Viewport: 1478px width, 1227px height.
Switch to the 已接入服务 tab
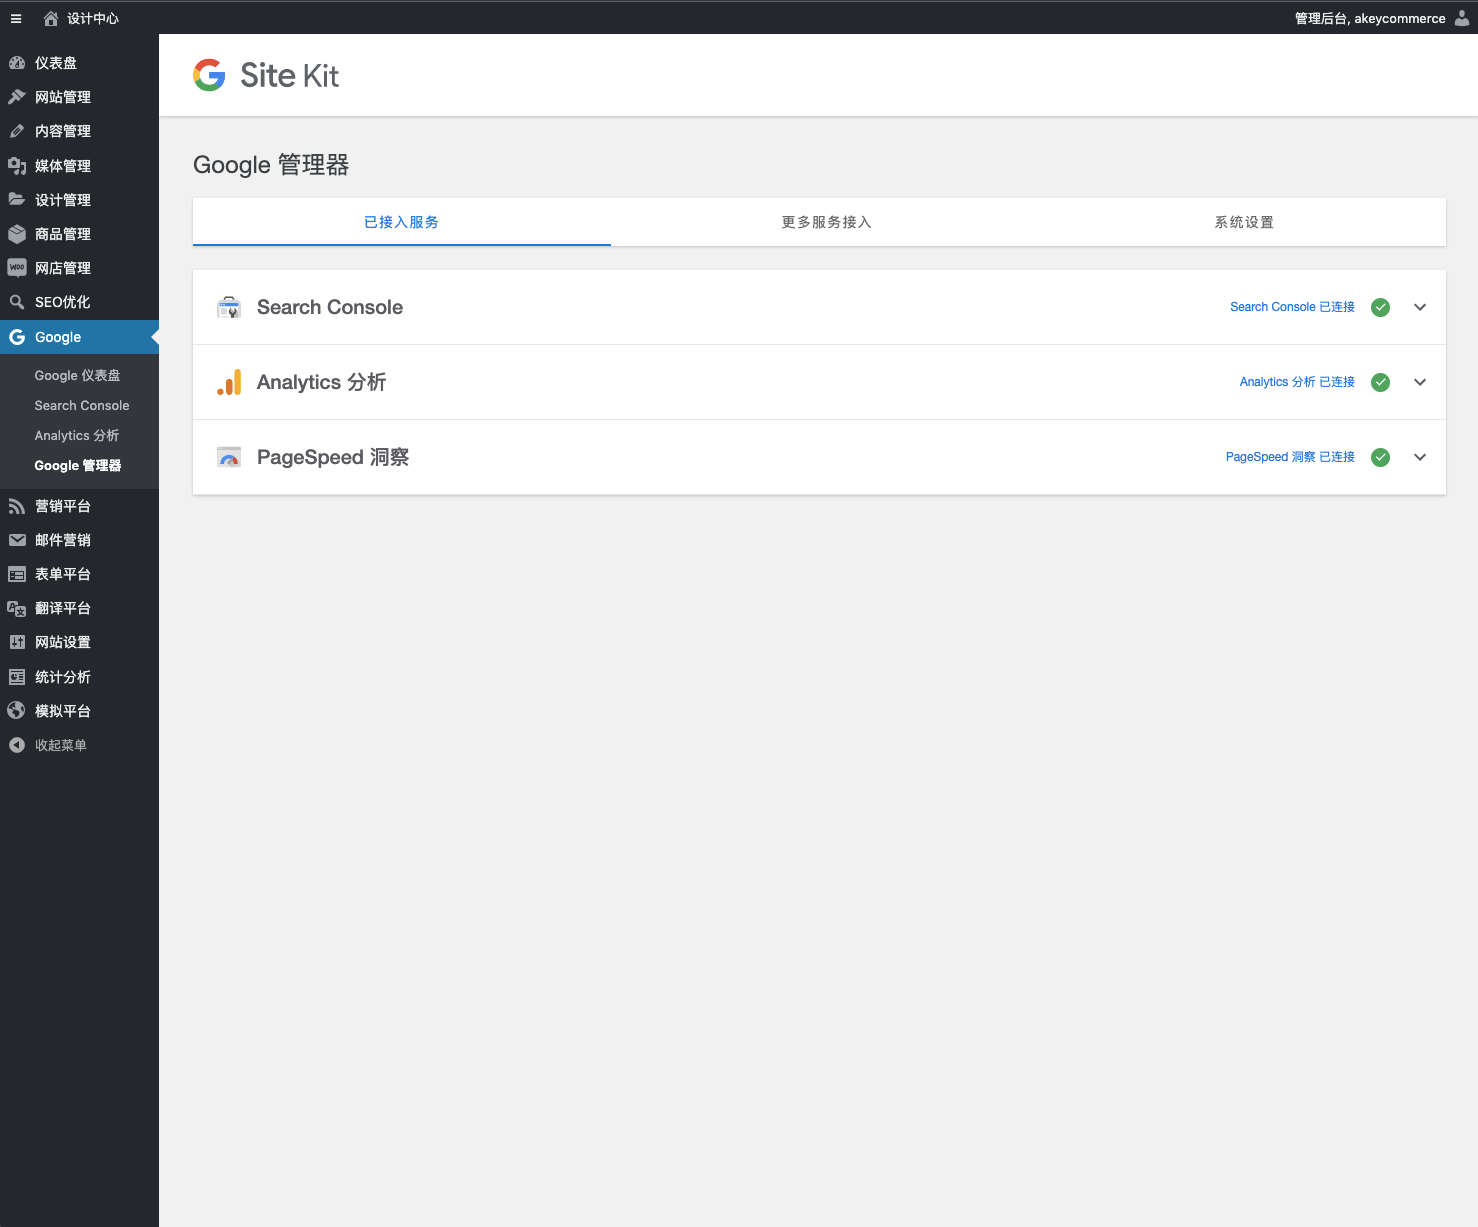tap(402, 222)
